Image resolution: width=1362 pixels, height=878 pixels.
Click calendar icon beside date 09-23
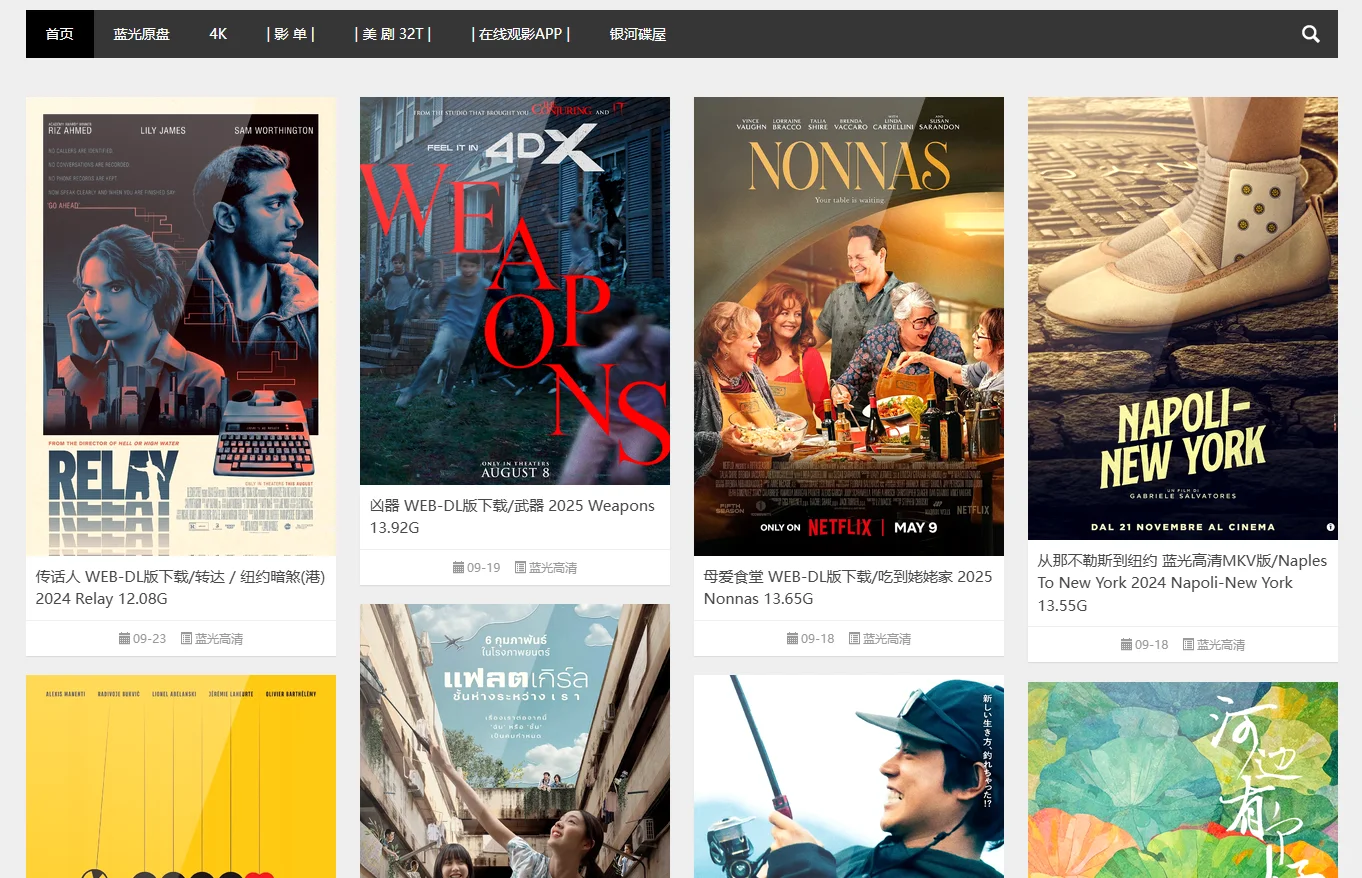(x=124, y=638)
